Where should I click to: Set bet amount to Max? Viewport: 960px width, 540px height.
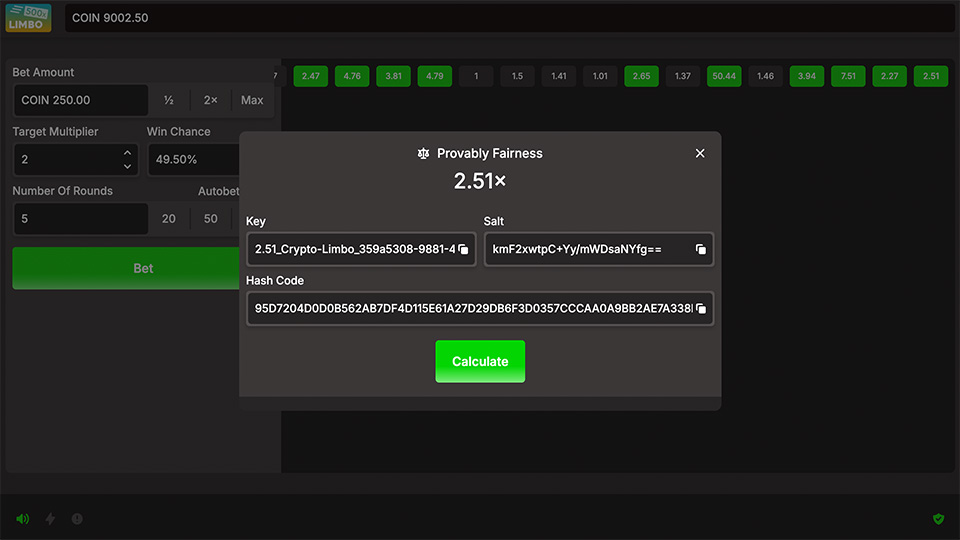tap(252, 100)
